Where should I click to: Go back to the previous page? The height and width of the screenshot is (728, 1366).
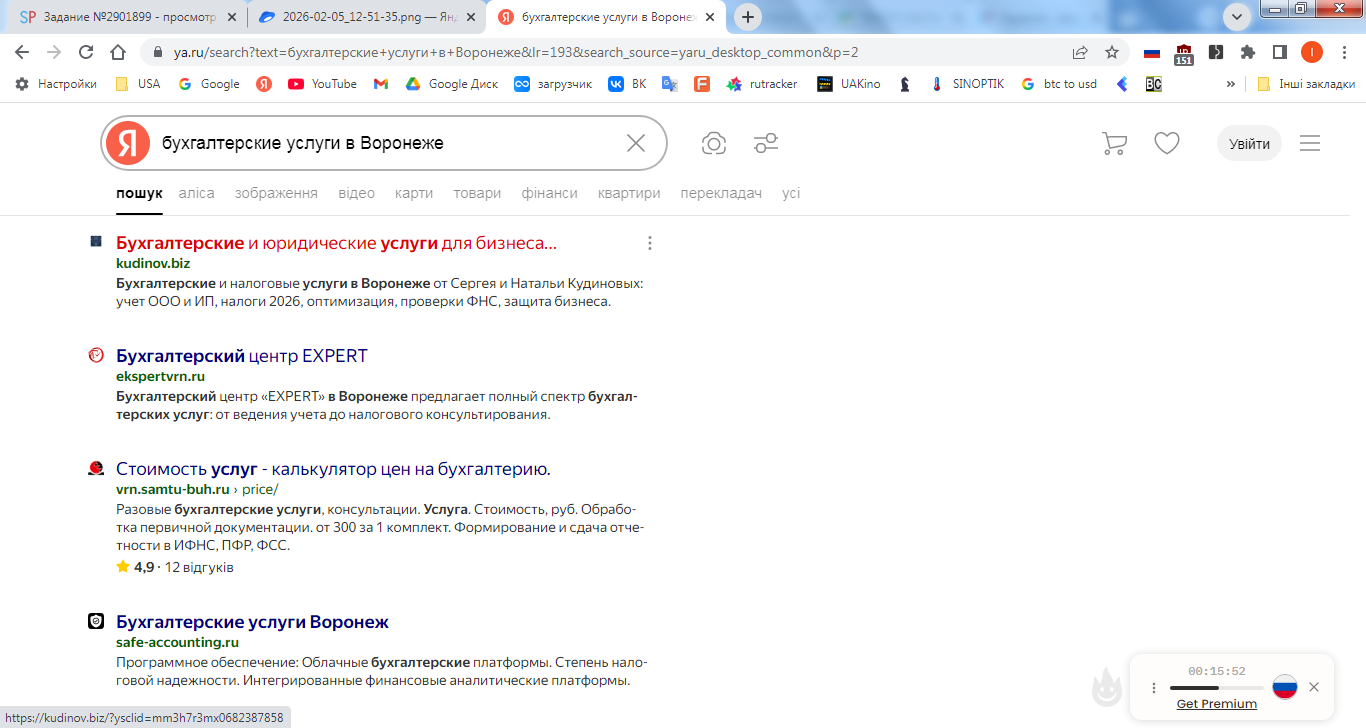(x=21, y=53)
